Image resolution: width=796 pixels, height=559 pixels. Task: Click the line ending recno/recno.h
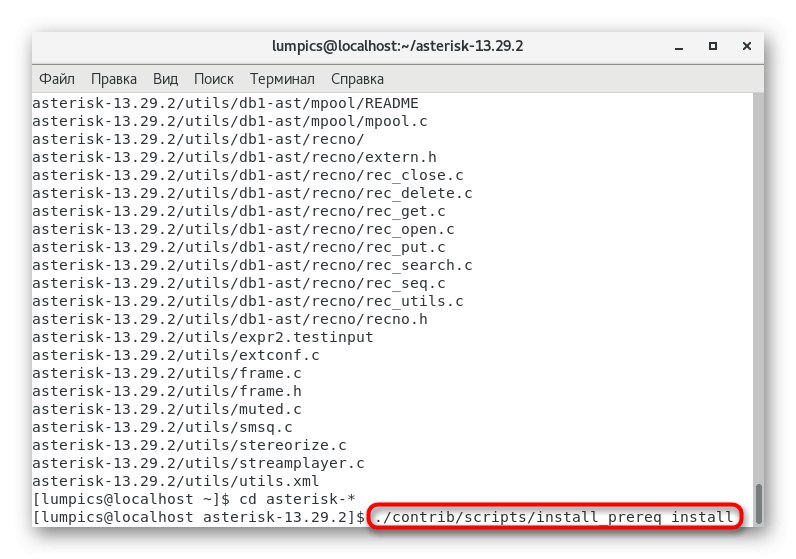pyautogui.click(x=230, y=319)
